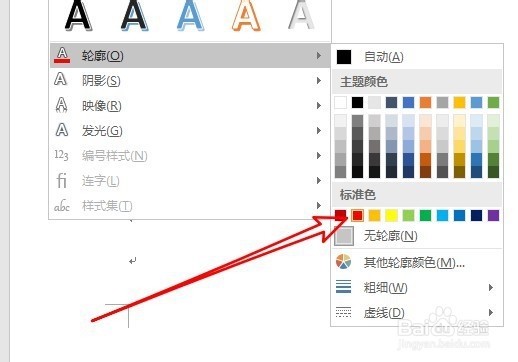This screenshot has width=518, height=362.
Task: Pick the blue theme color swatch
Action: [408, 103]
